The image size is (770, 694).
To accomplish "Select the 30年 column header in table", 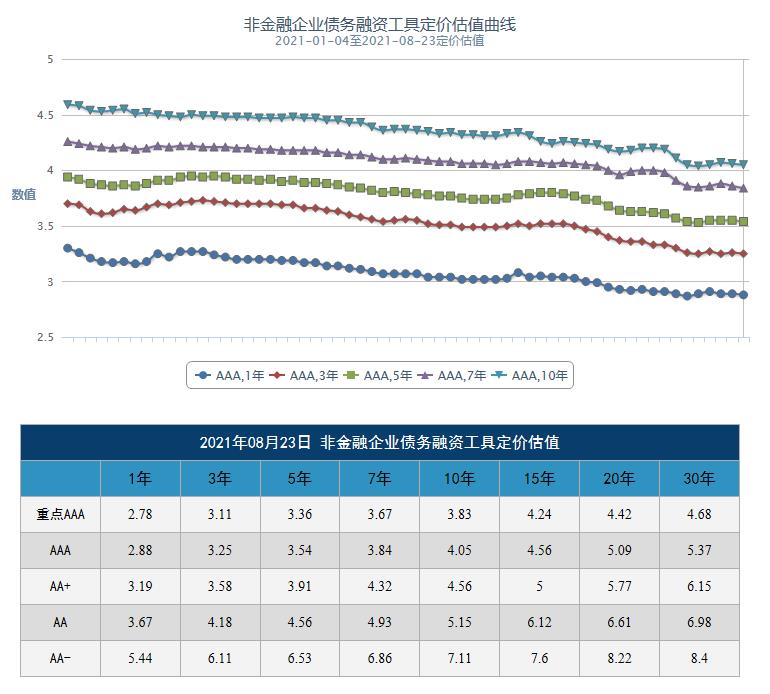I will click(699, 478).
